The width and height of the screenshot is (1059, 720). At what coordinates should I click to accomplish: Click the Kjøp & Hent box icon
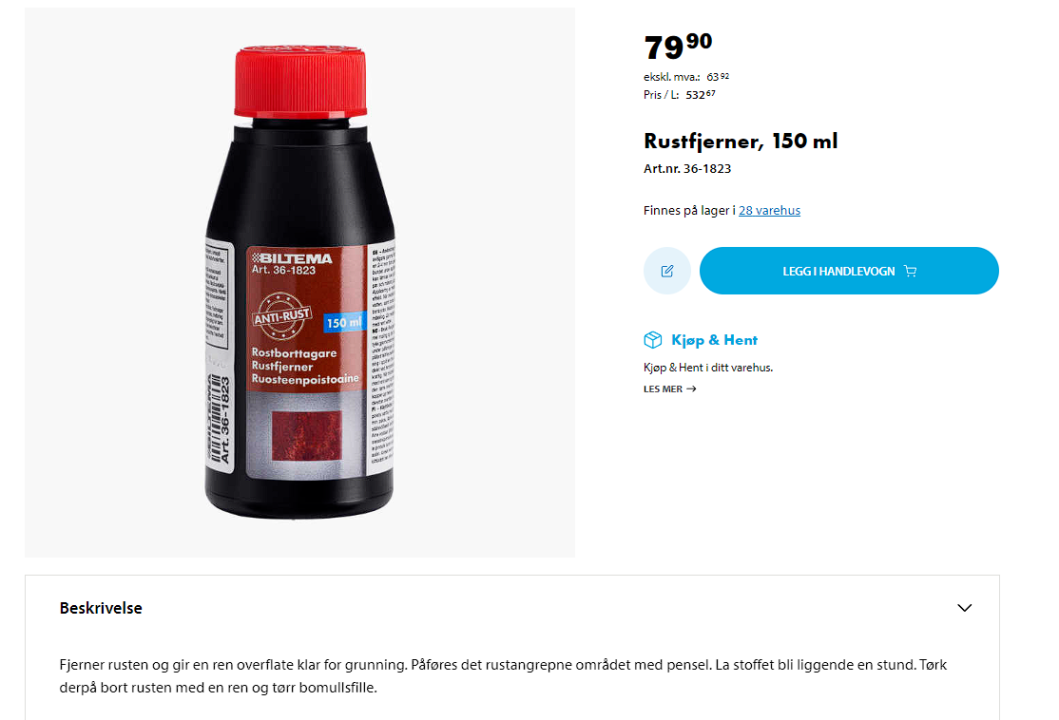click(652, 340)
